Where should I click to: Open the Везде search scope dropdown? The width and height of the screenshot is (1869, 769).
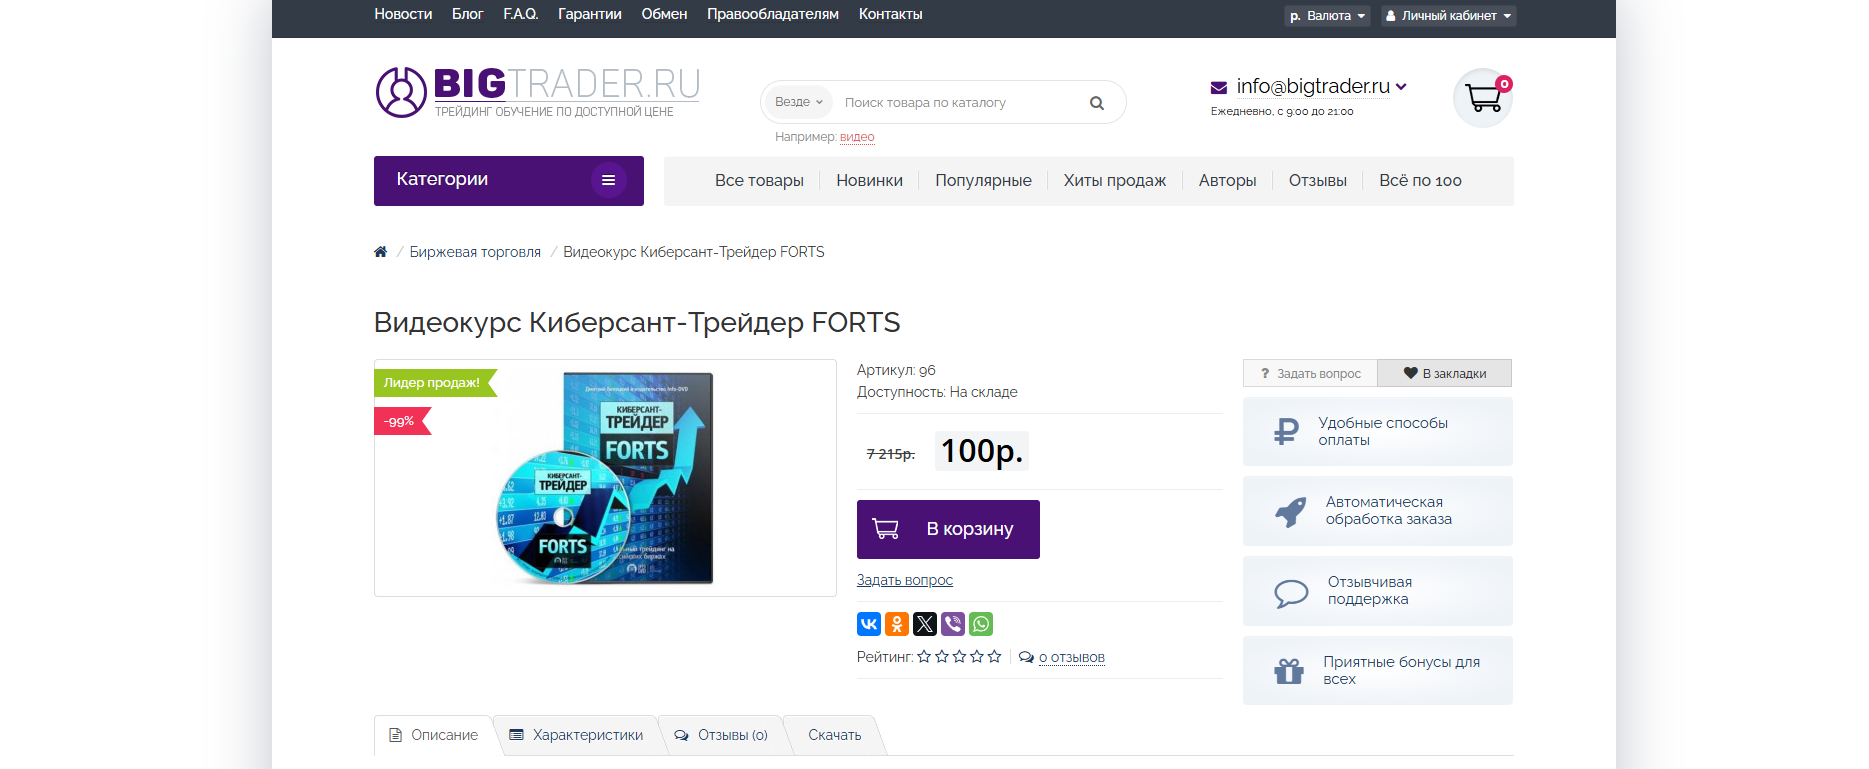pyautogui.click(x=799, y=102)
